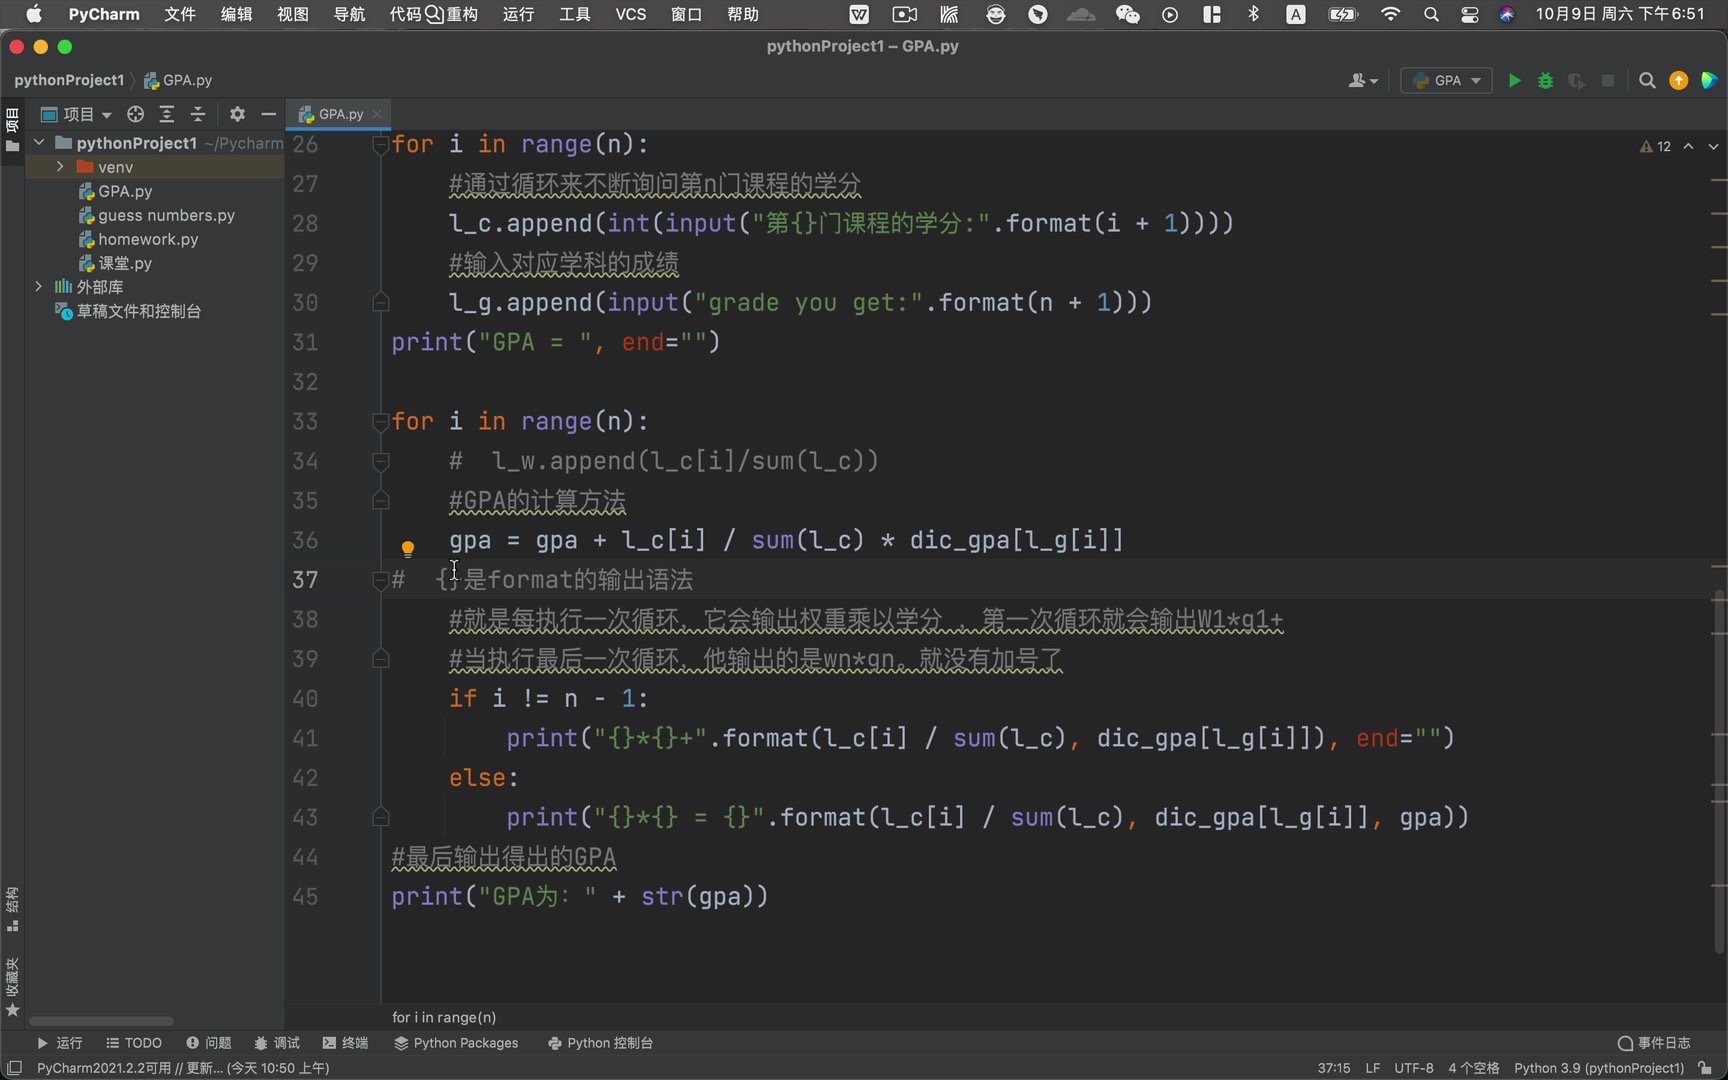Image resolution: width=1728 pixels, height=1080 pixels.
Task: Collapse the pythonProject1 root folder
Action: 39,143
